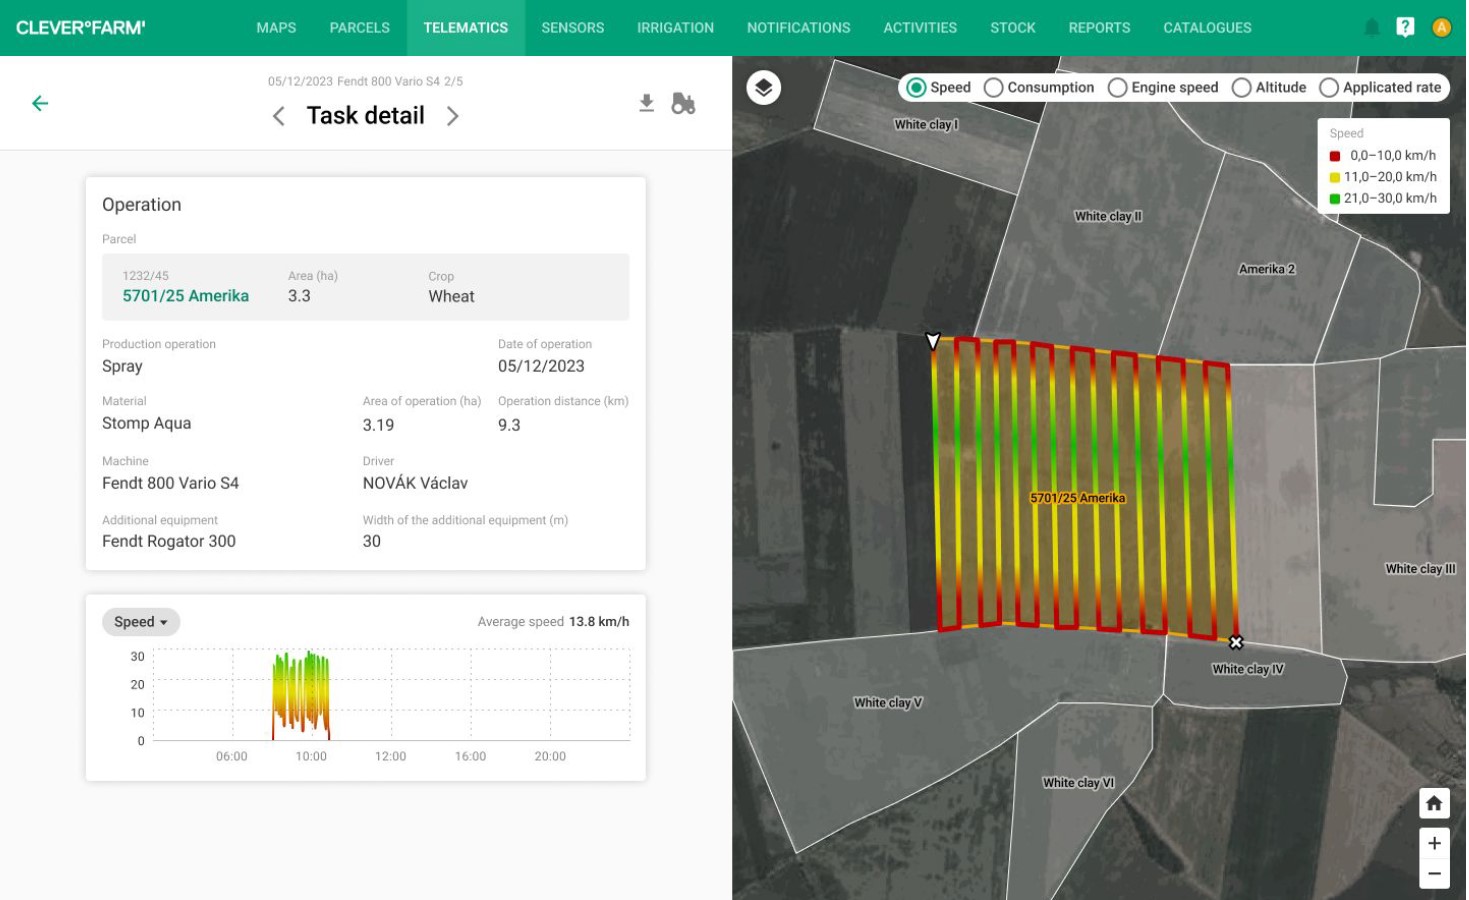Click the White clay III parcel label
Image resolution: width=1469 pixels, height=900 pixels.
tap(1421, 569)
